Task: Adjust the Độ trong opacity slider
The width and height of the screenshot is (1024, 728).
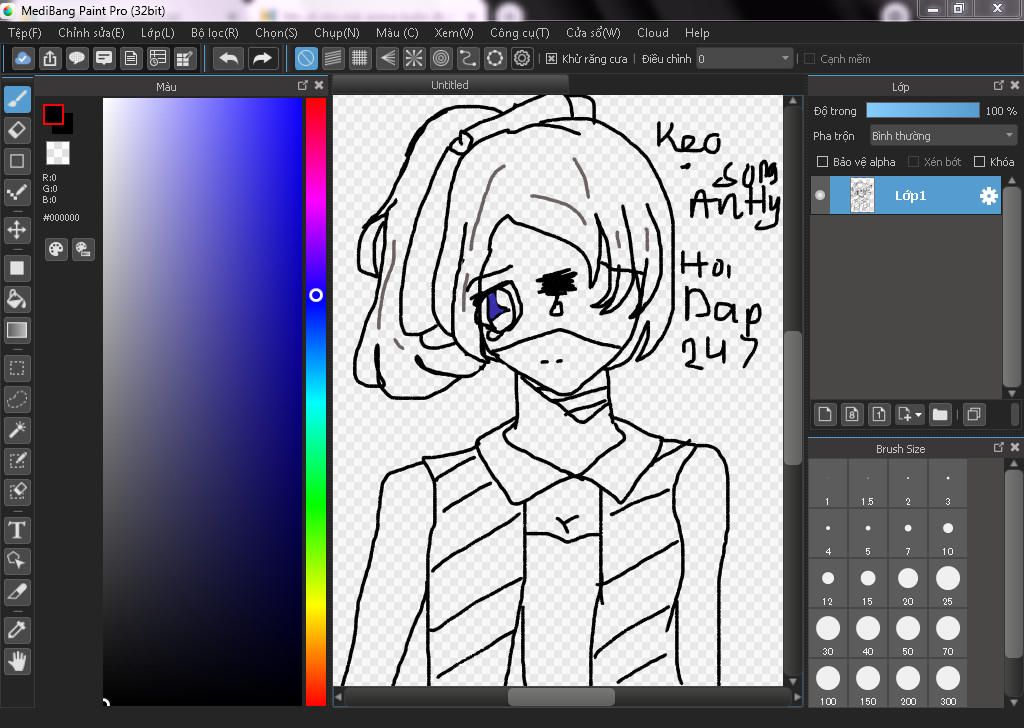Action: [x=923, y=110]
